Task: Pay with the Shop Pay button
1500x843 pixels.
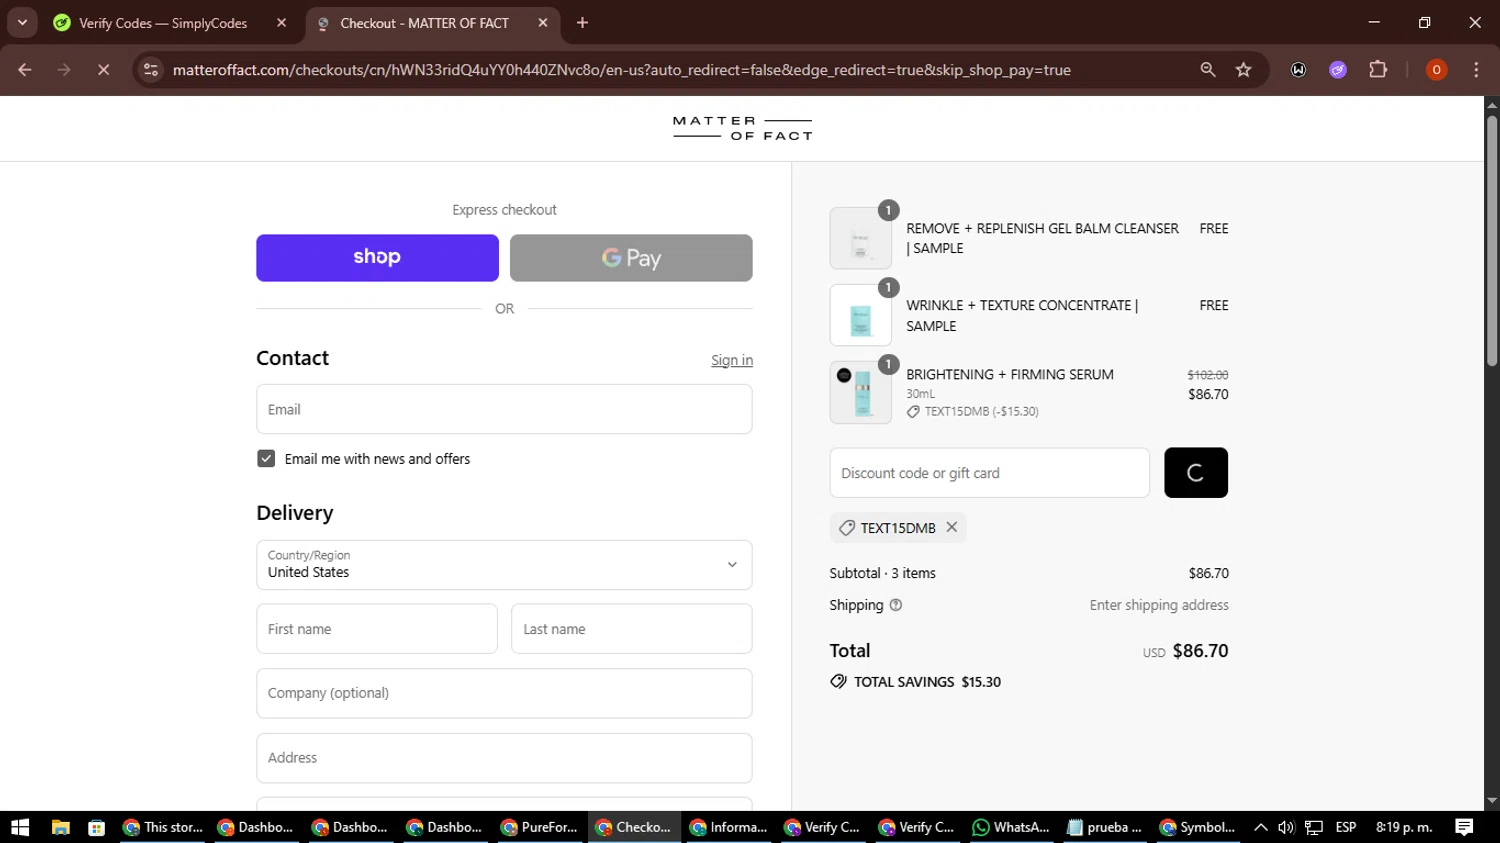Action: click(x=377, y=258)
